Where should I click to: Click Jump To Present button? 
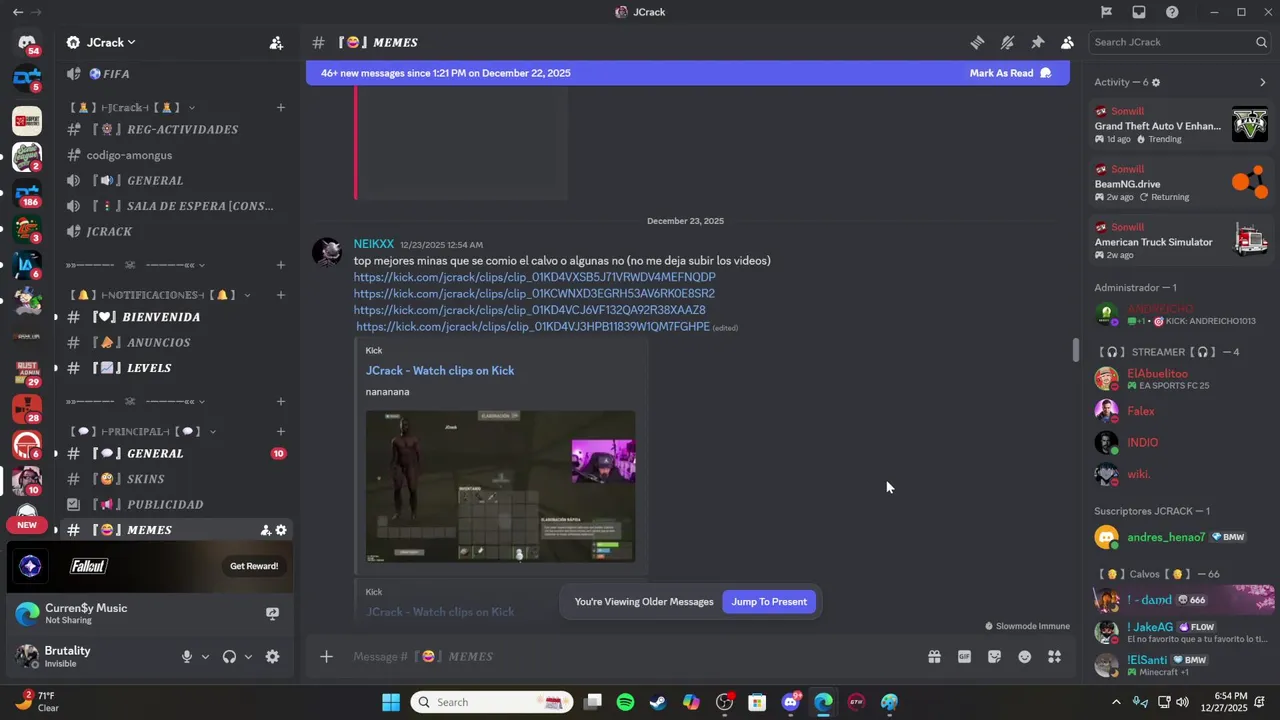click(x=769, y=602)
